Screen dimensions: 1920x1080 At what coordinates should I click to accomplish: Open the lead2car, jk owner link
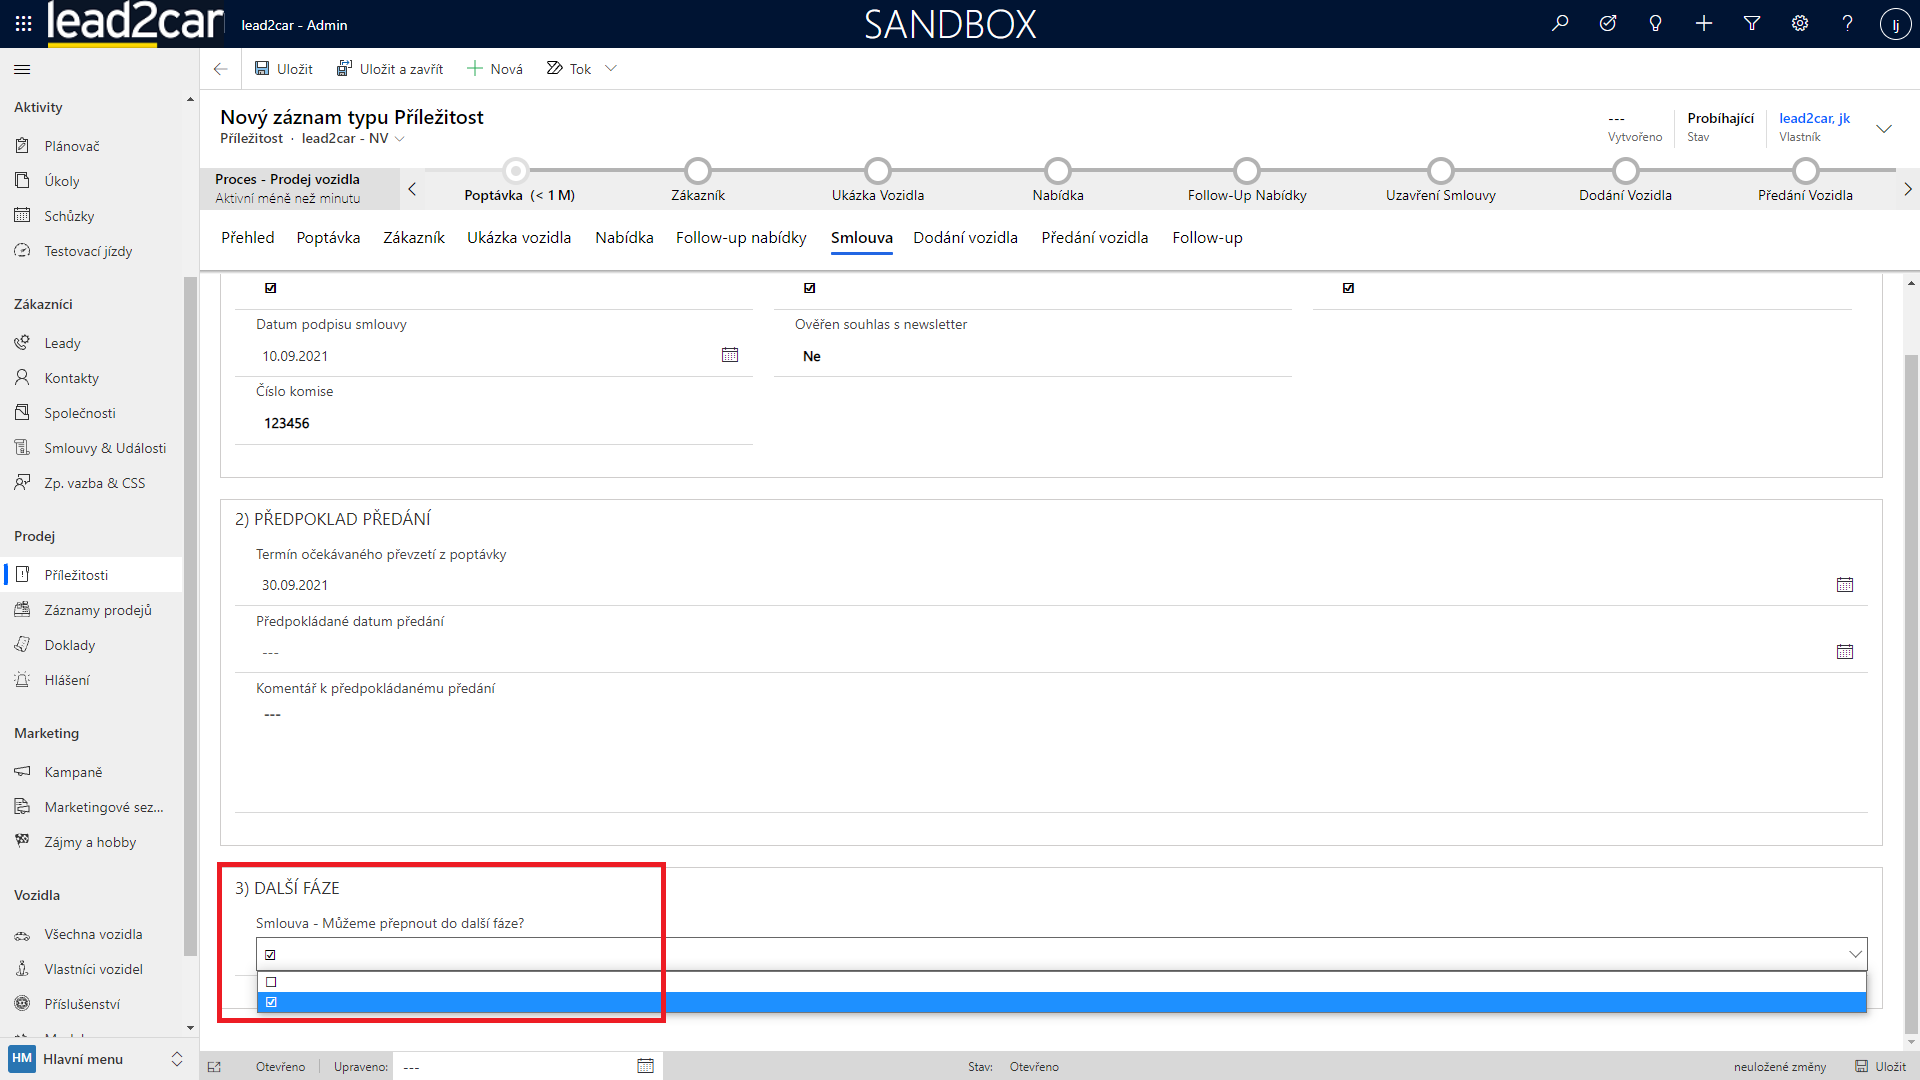point(1814,118)
